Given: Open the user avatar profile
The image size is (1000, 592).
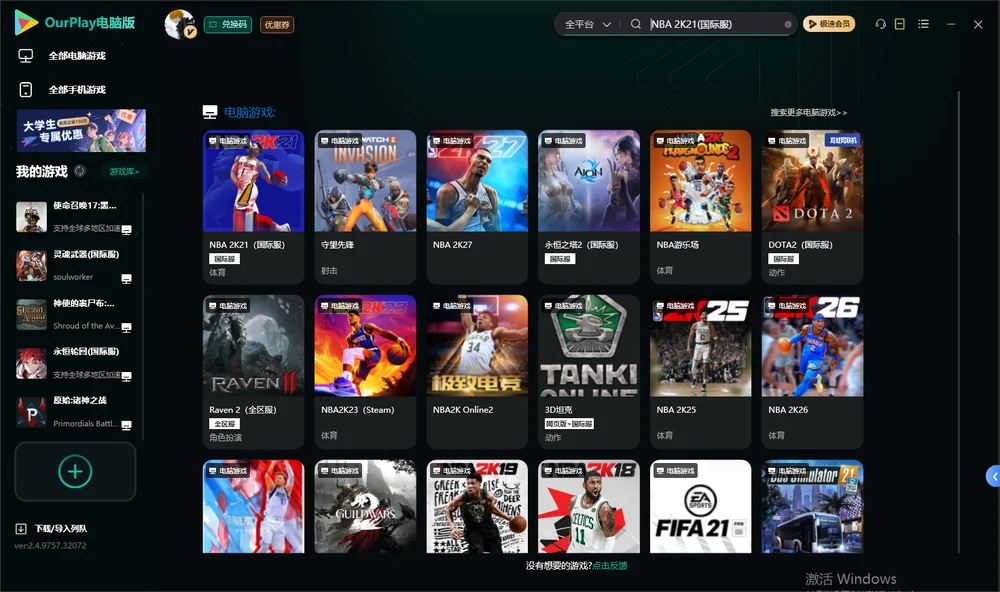Looking at the screenshot, I should (x=180, y=24).
